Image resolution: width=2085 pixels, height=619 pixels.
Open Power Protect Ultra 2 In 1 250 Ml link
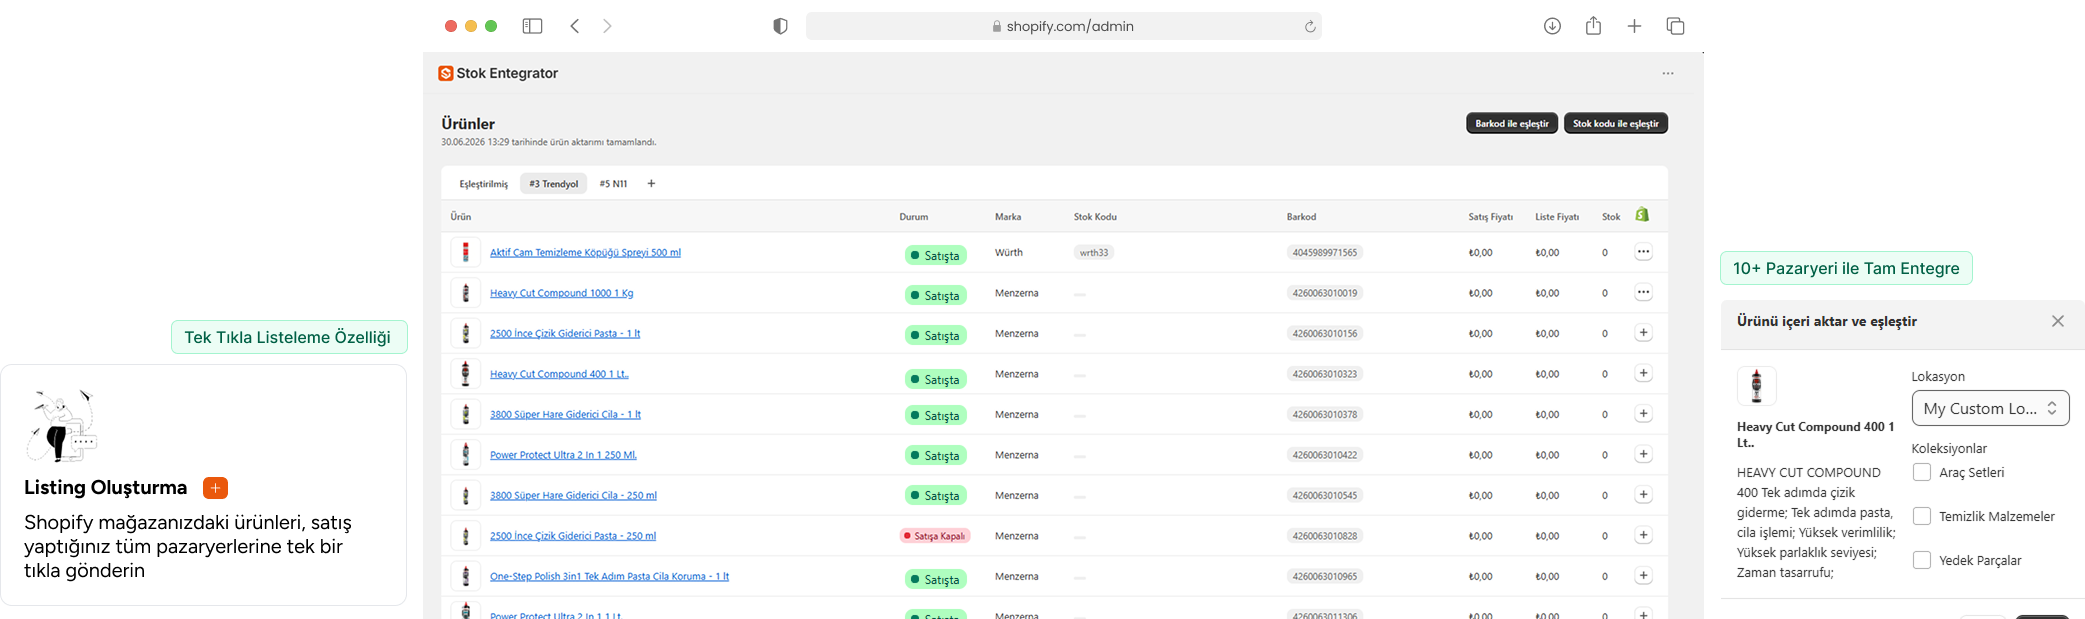[x=563, y=455]
